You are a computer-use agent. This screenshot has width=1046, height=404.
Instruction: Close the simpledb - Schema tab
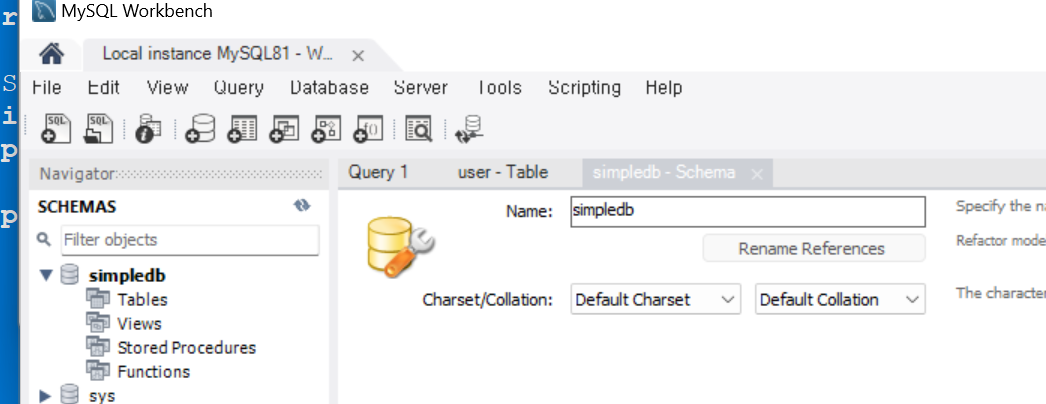pyautogui.click(x=756, y=174)
